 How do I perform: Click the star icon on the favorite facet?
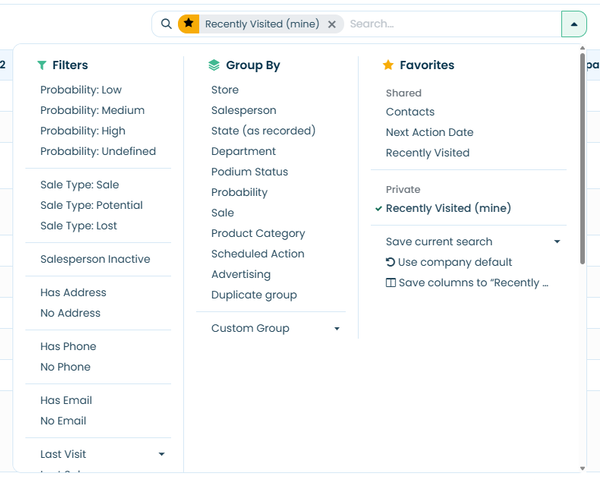(188, 24)
